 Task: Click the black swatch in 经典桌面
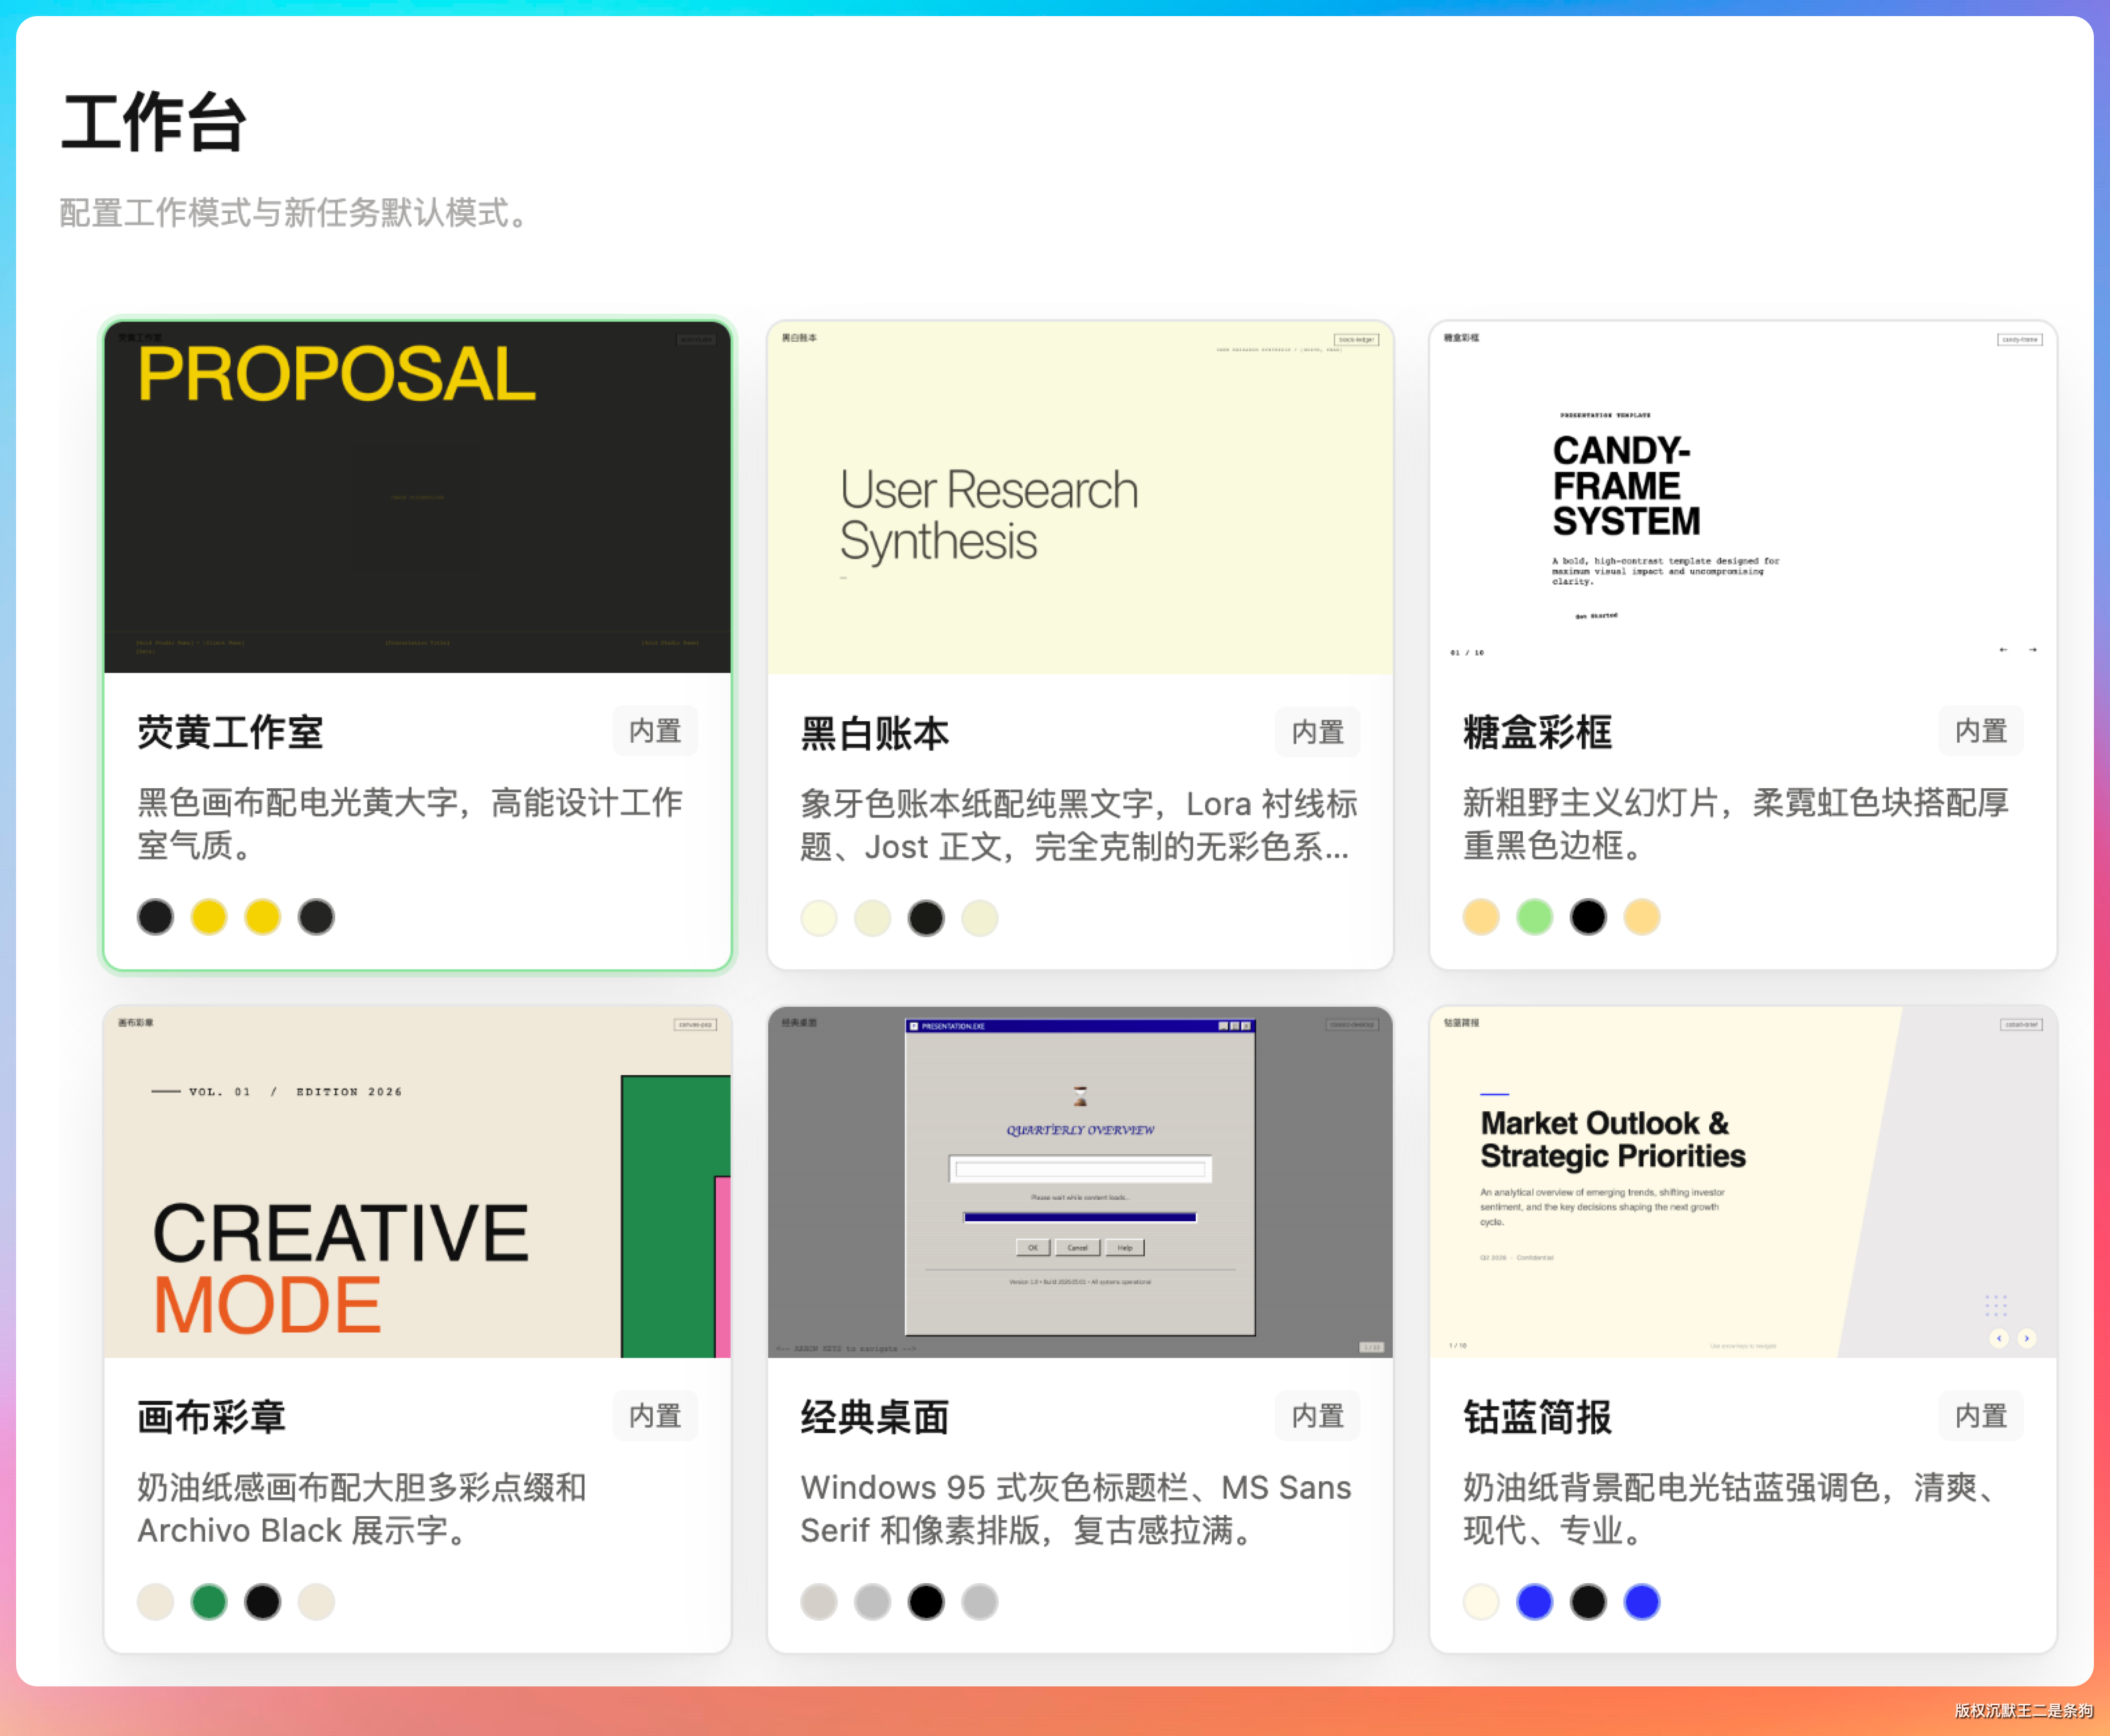(926, 1602)
